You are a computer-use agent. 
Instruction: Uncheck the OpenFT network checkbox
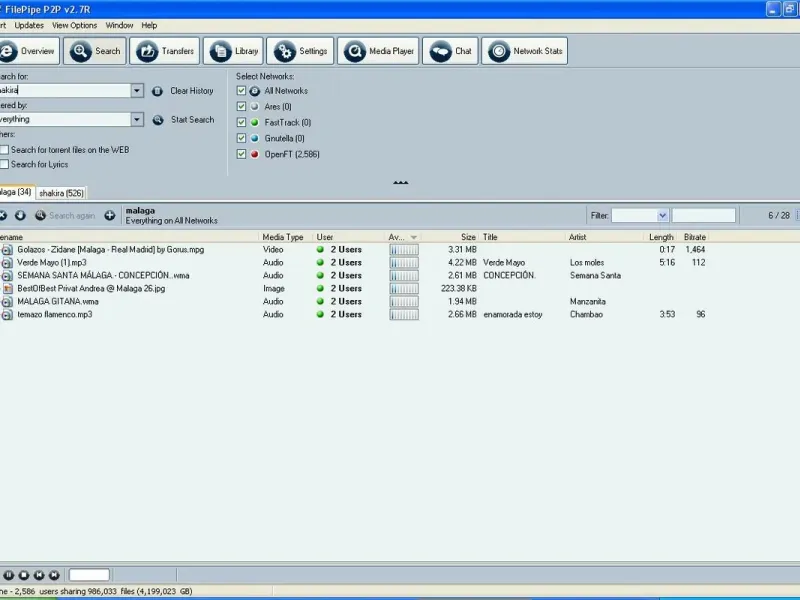241,154
